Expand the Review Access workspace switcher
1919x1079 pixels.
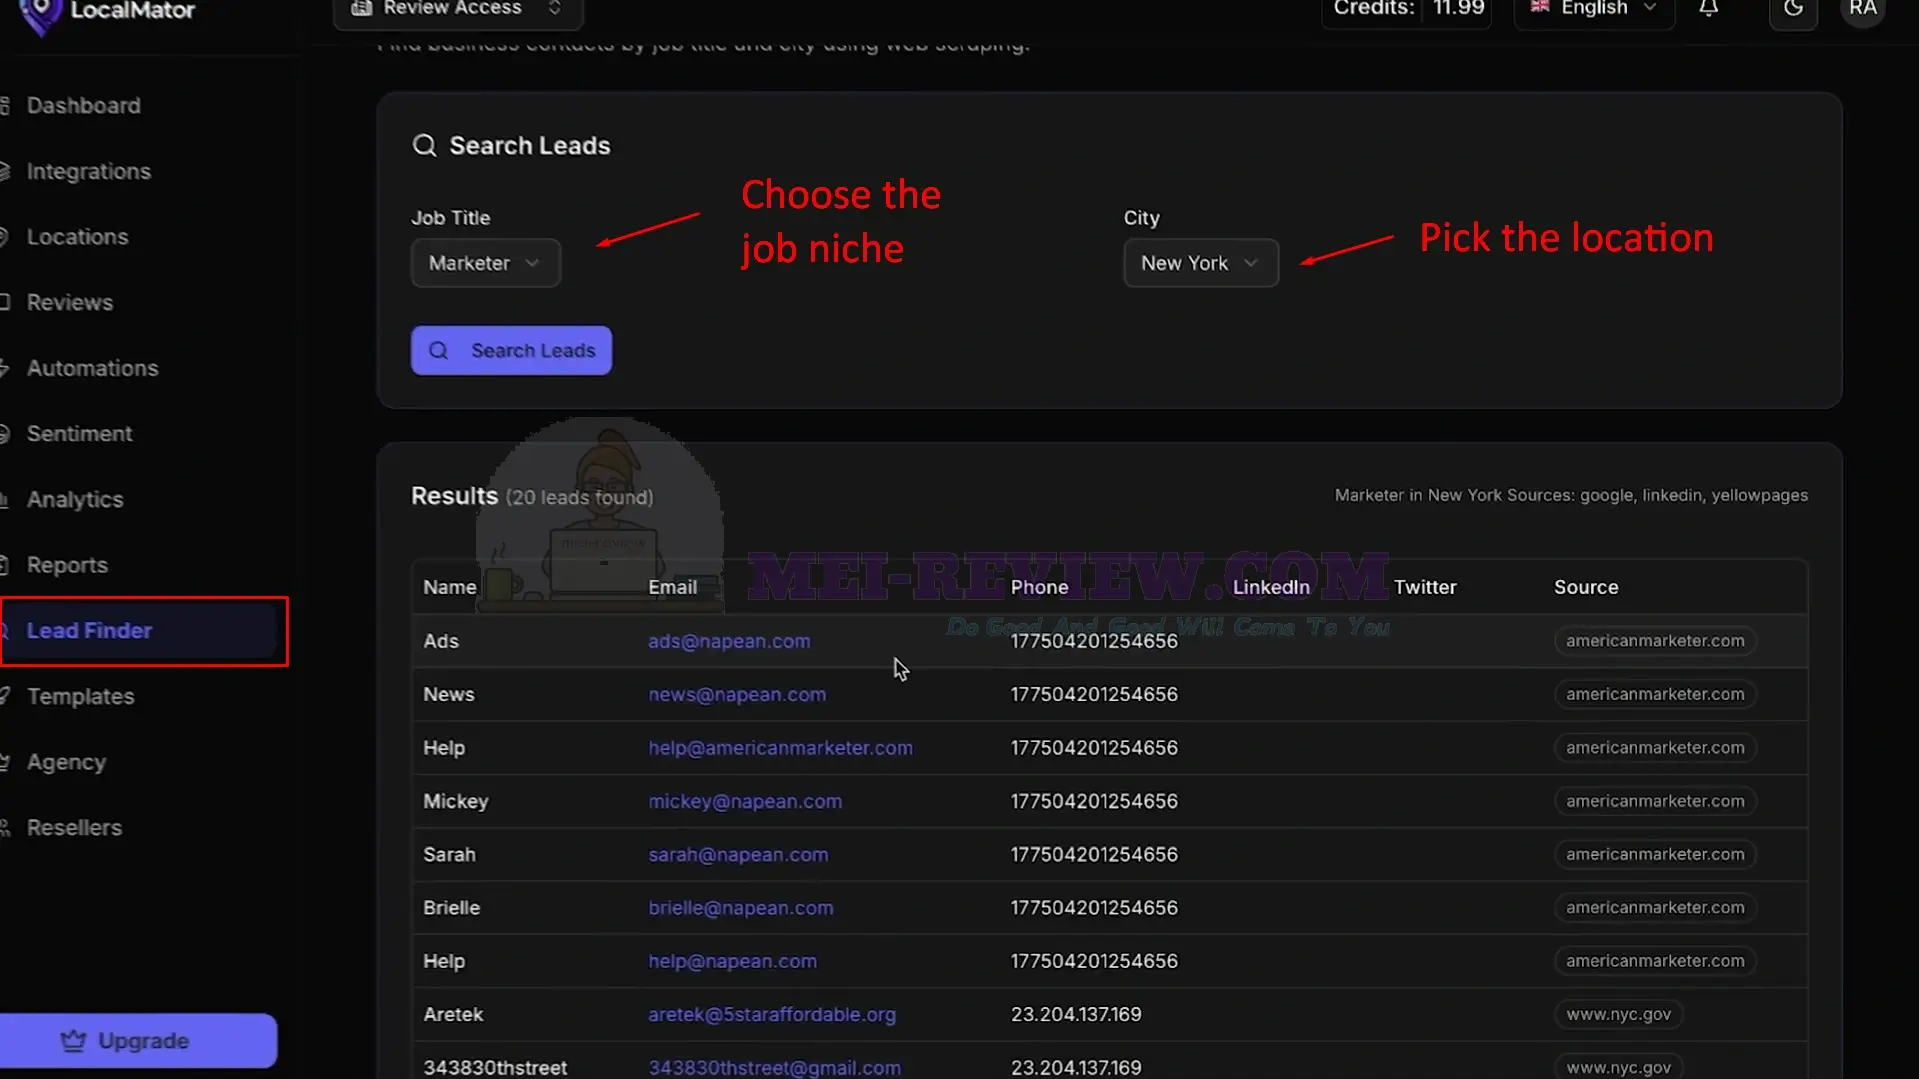click(457, 9)
